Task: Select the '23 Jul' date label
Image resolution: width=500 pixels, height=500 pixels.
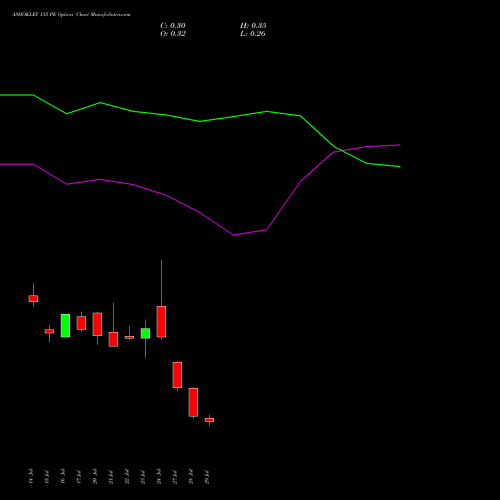Action: tap(143, 476)
